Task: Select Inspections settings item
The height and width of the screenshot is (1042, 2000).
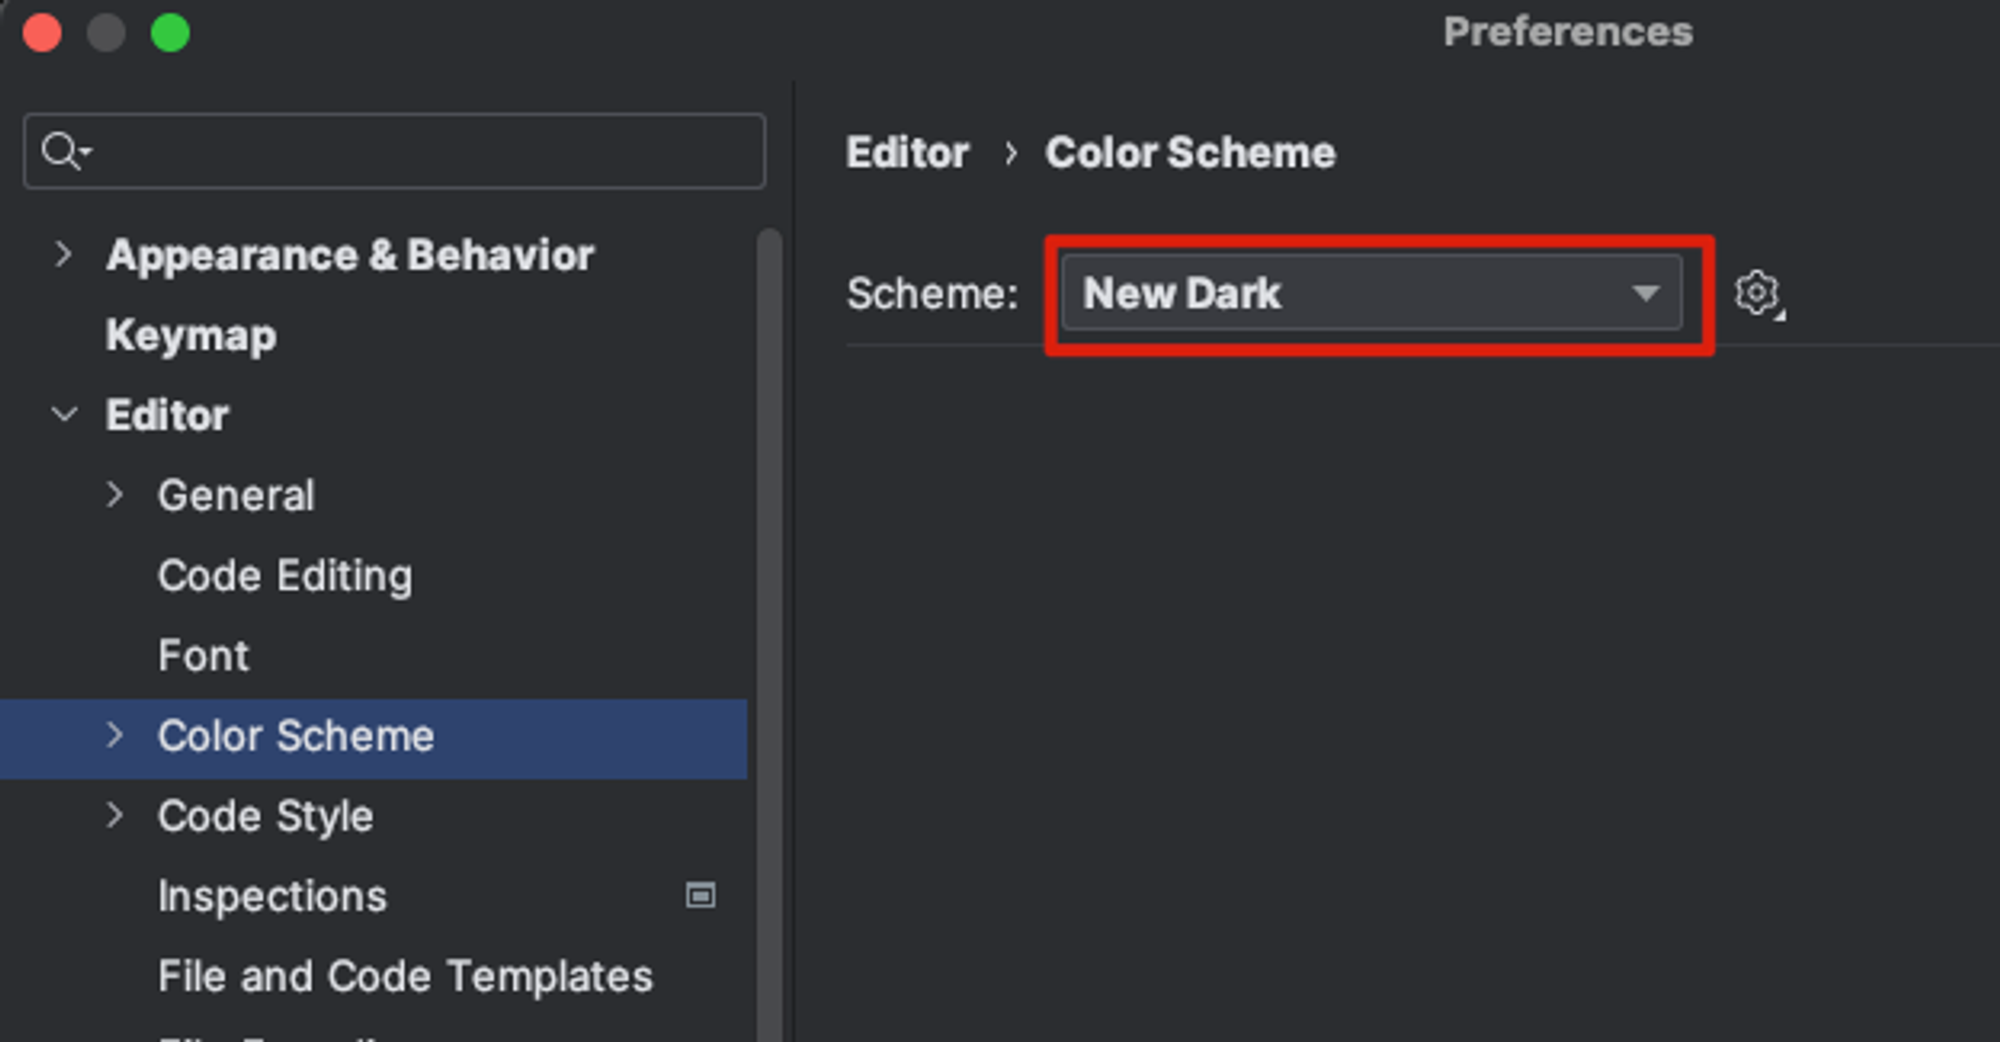Action: (x=272, y=896)
